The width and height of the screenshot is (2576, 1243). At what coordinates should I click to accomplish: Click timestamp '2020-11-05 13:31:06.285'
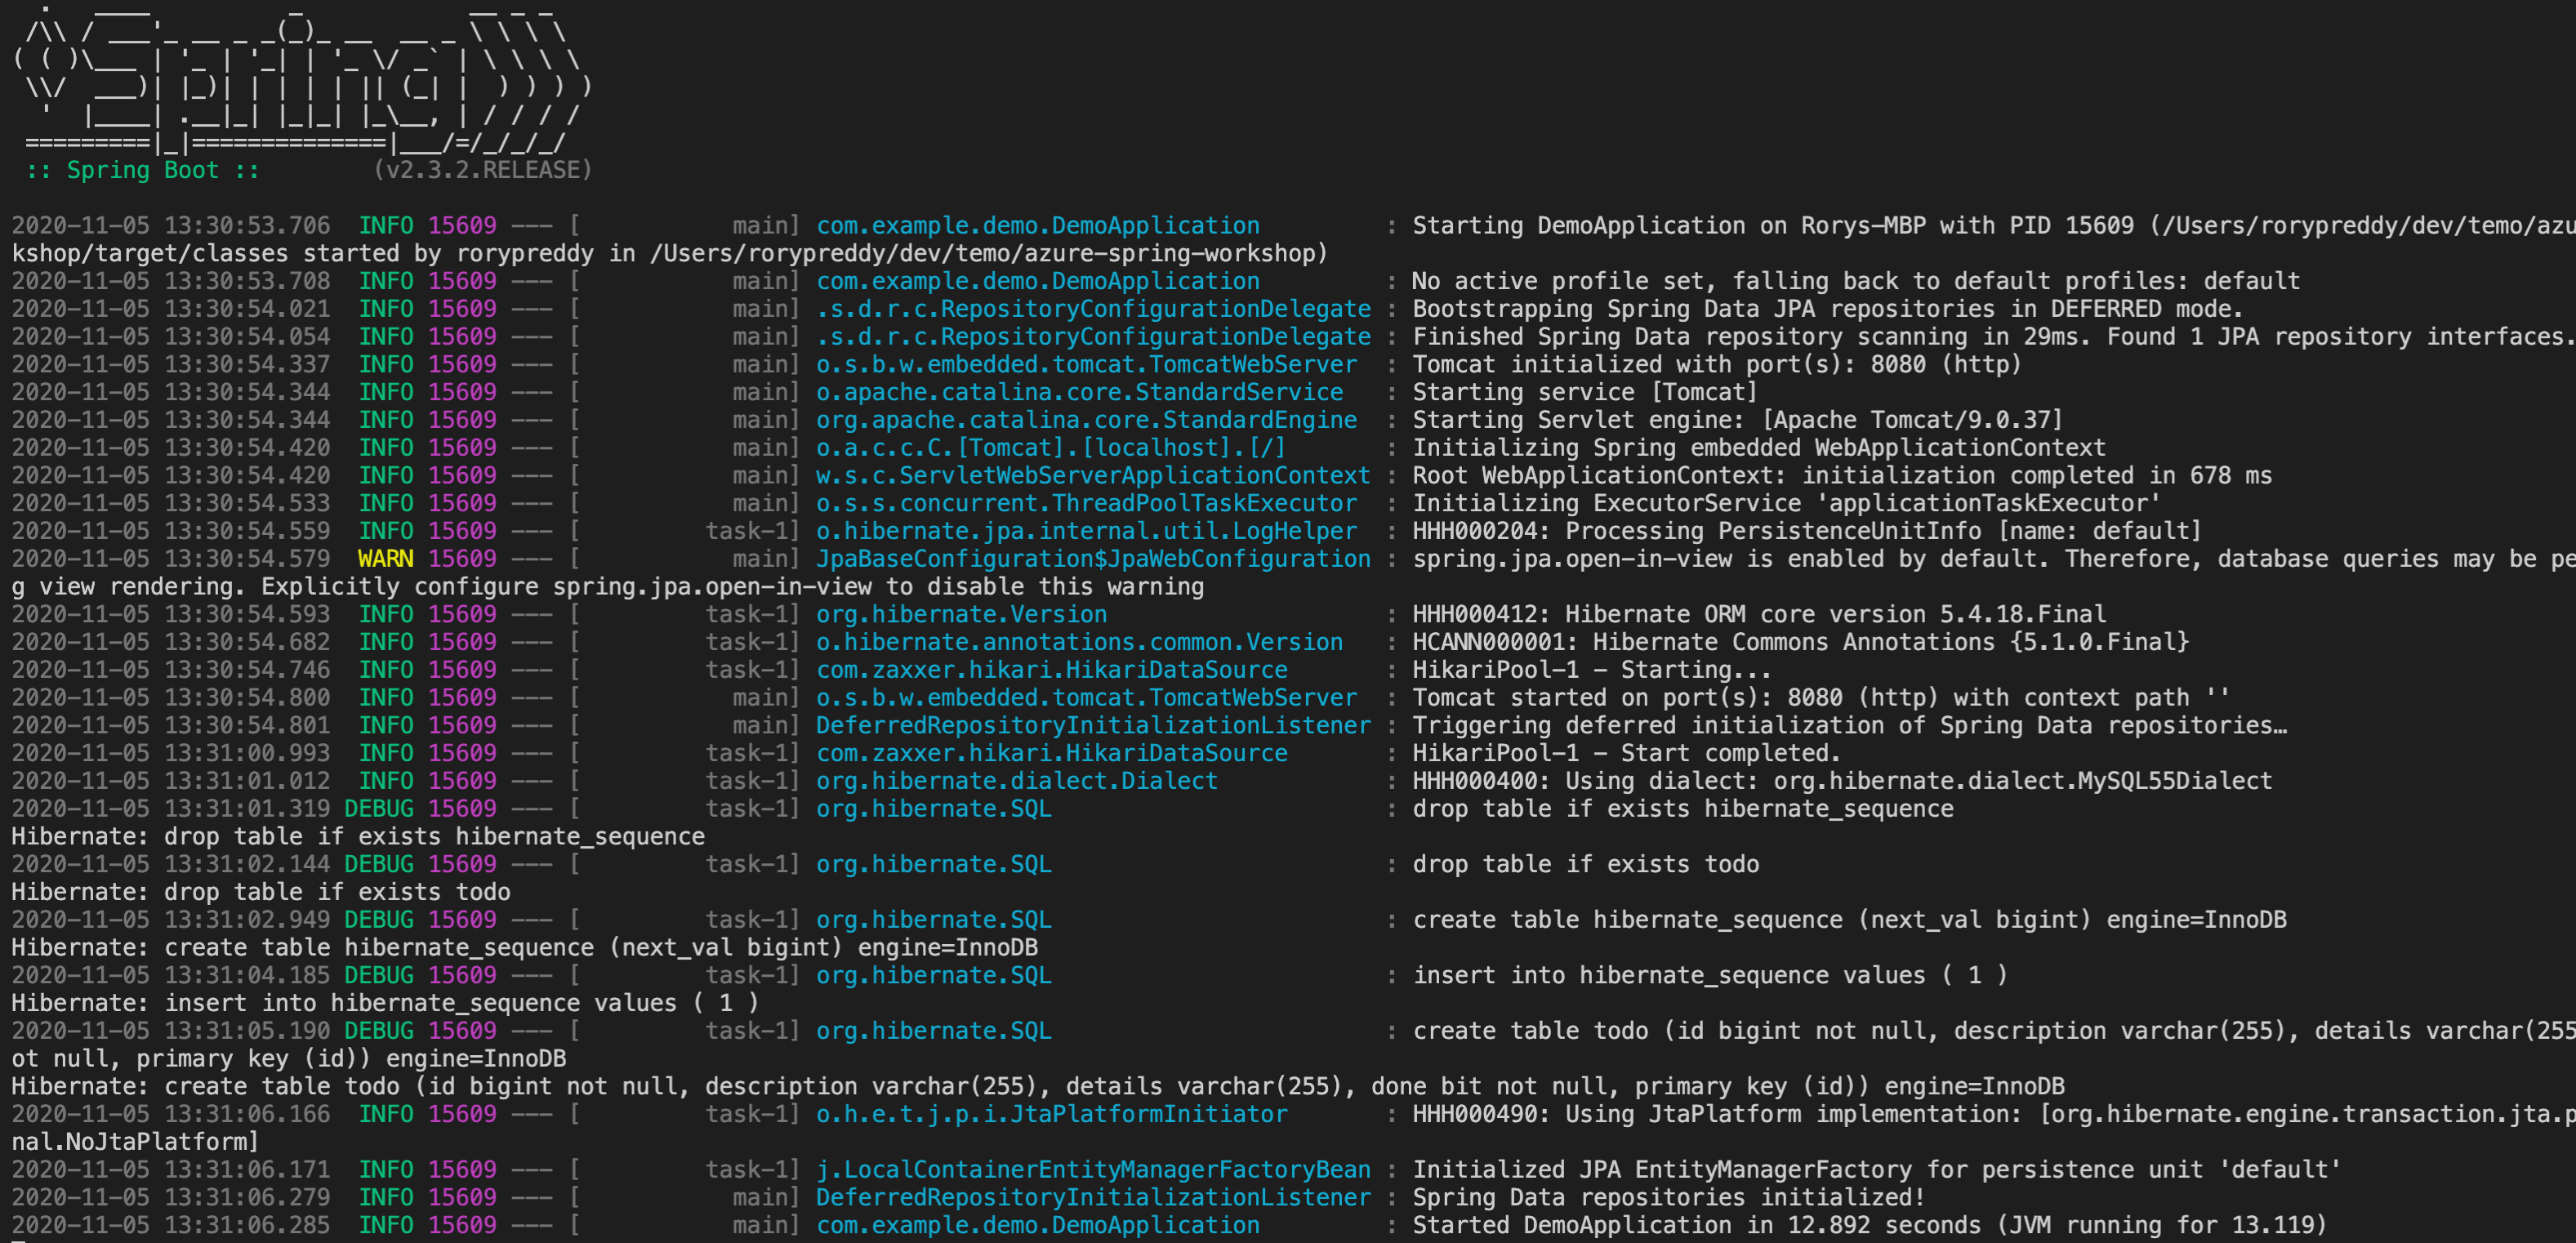click(171, 1225)
